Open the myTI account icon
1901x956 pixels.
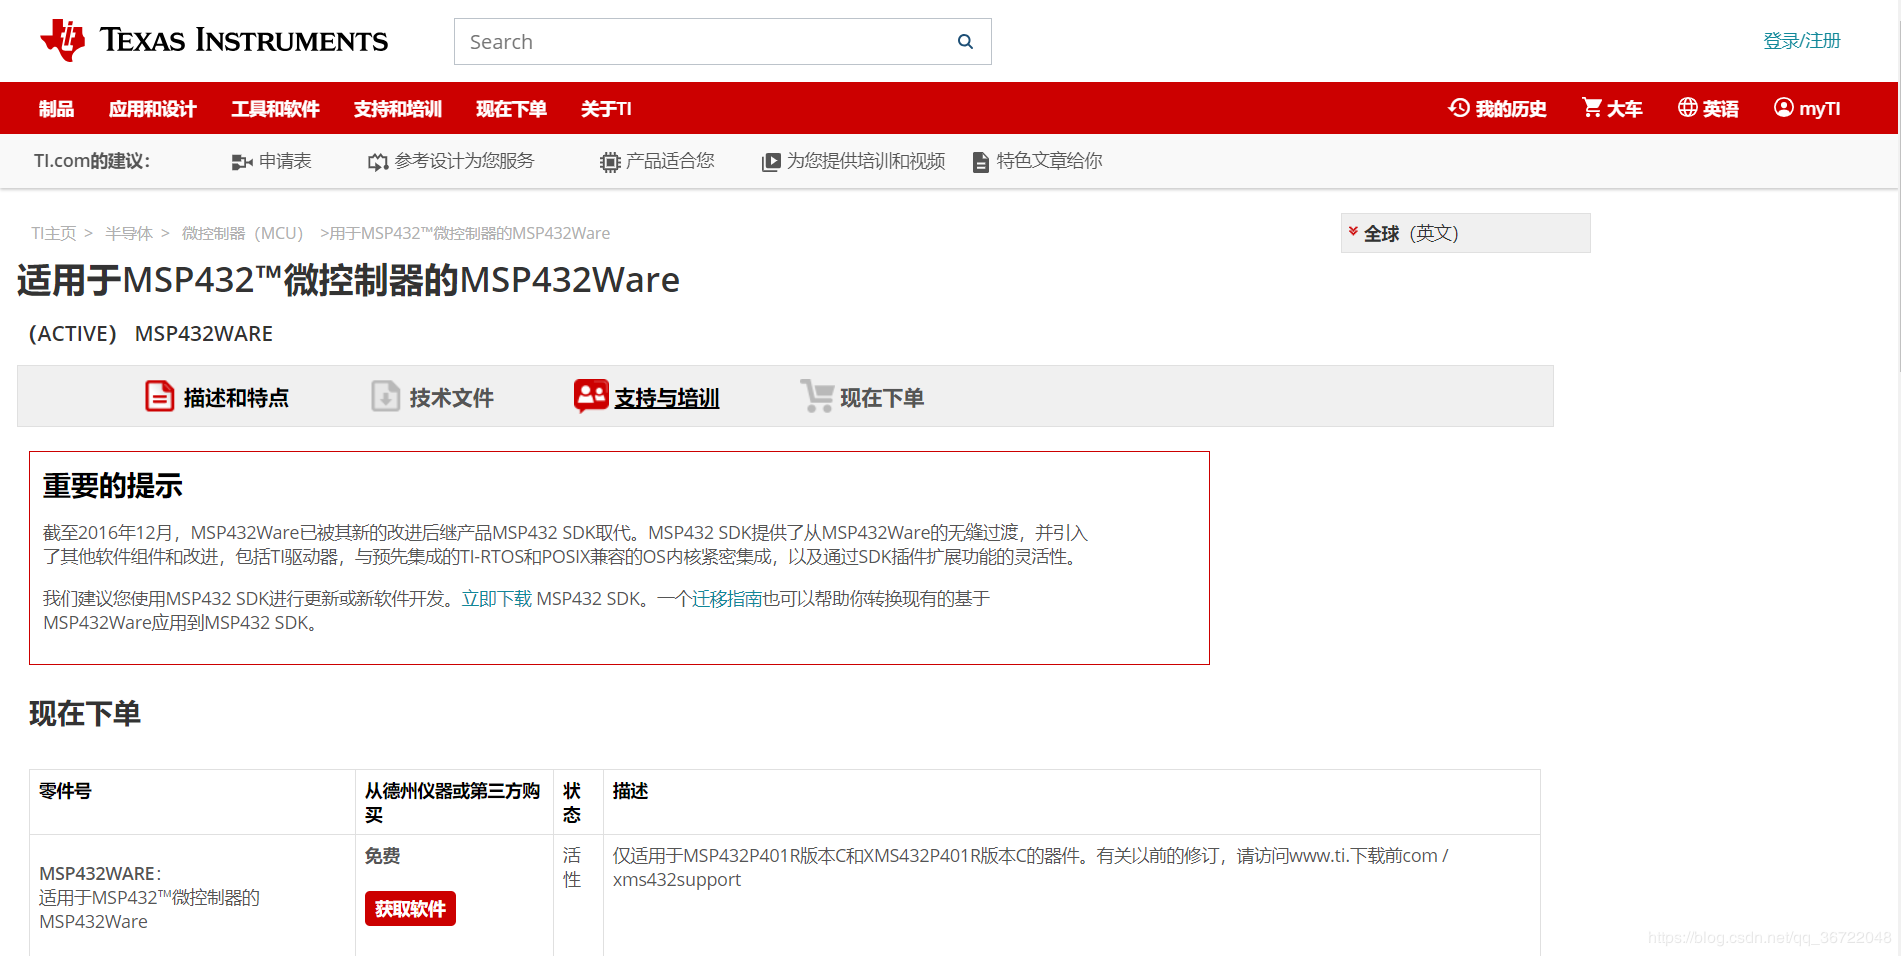pyautogui.click(x=1782, y=107)
